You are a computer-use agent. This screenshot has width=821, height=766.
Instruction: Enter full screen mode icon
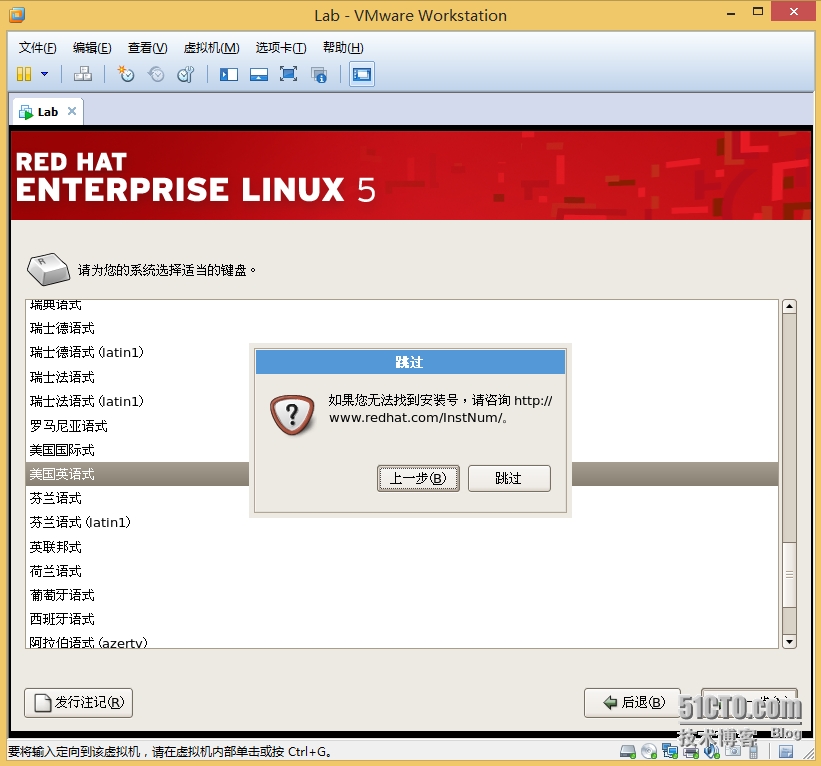coord(289,74)
